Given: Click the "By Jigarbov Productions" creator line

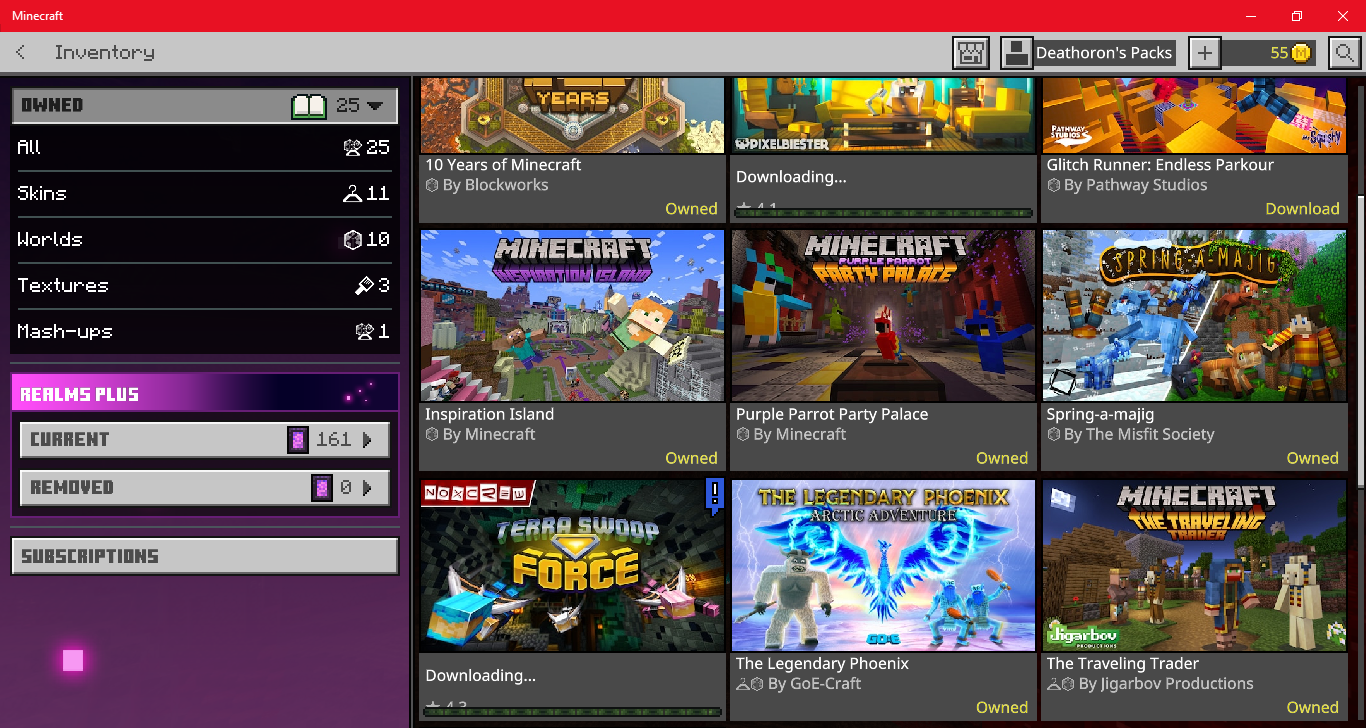Looking at the screenshot, I should [x=1150, y=684].
